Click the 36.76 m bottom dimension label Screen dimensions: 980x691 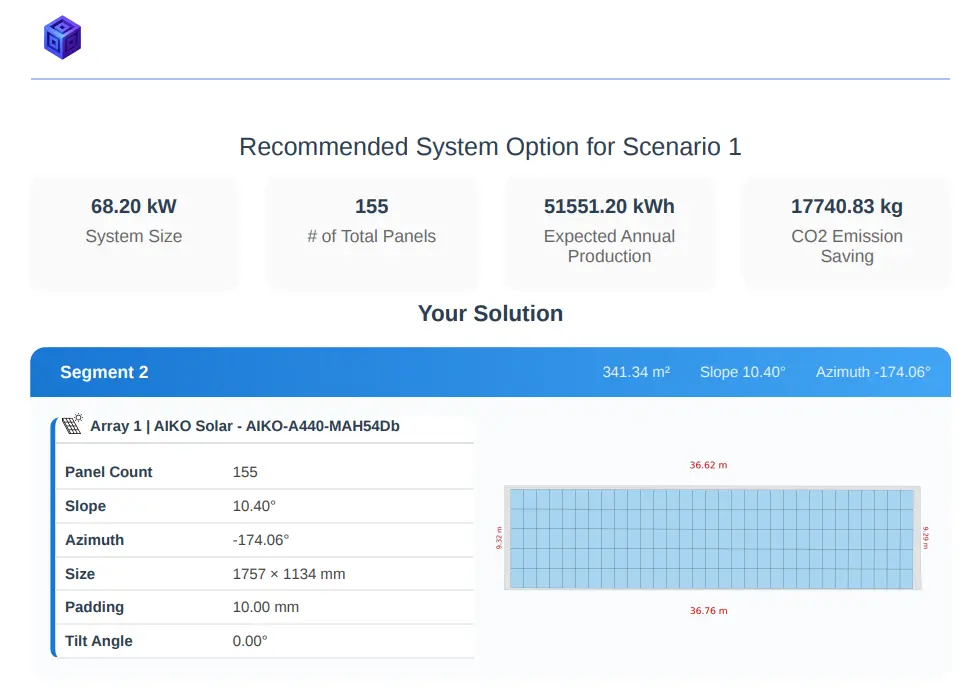click(x=708, y=611)
